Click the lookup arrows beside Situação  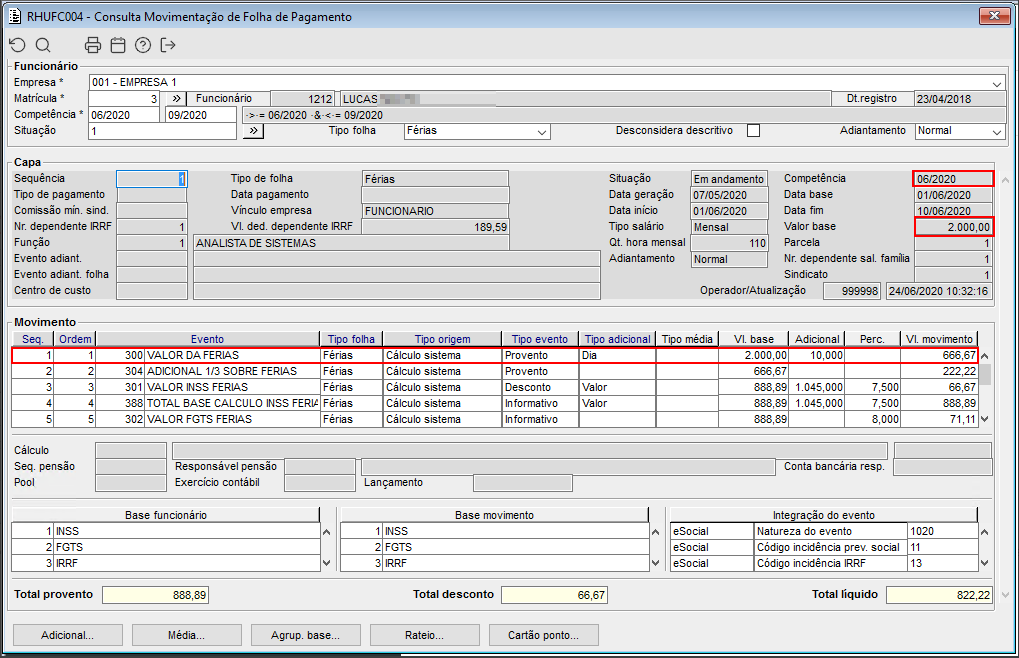coord(253,131)
